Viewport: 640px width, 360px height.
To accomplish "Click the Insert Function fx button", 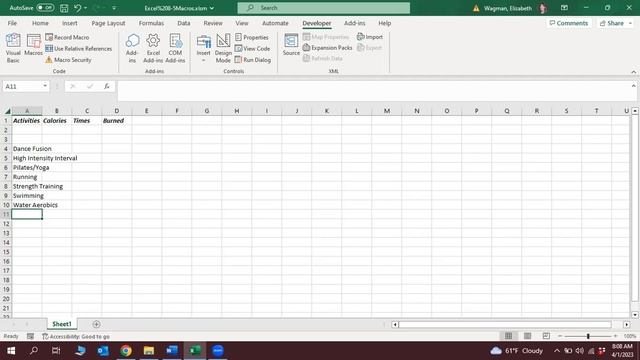I will point(107,86).
